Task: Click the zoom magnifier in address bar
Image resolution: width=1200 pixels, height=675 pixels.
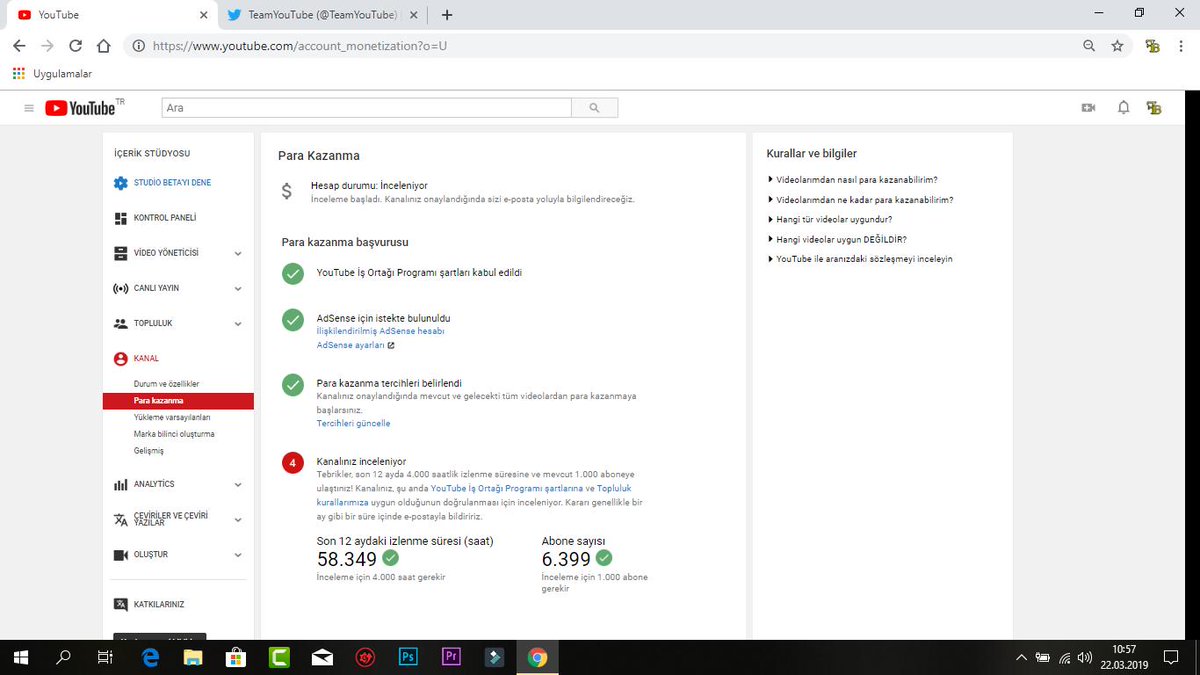Action: click(x=1089, y=46)
